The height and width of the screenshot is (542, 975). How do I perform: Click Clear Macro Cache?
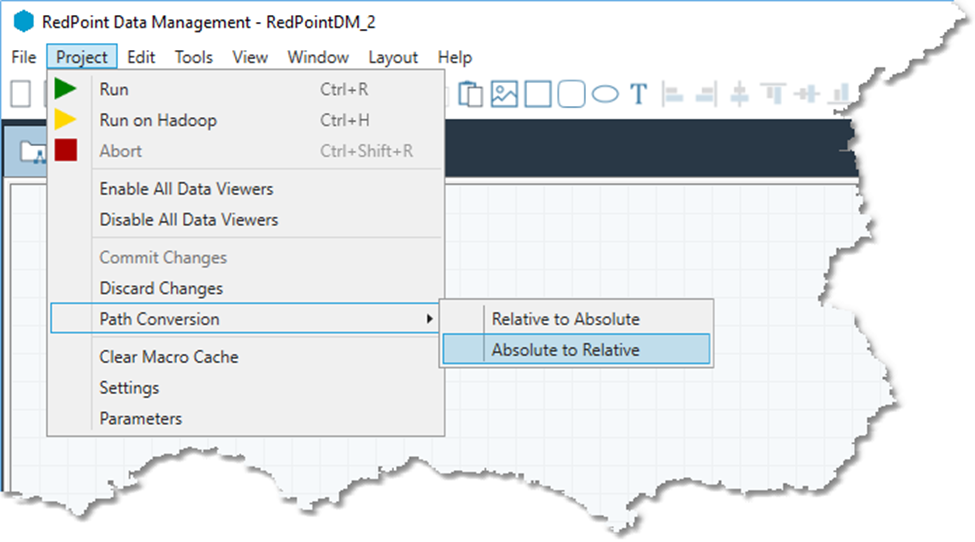click(x=169, y=357)
